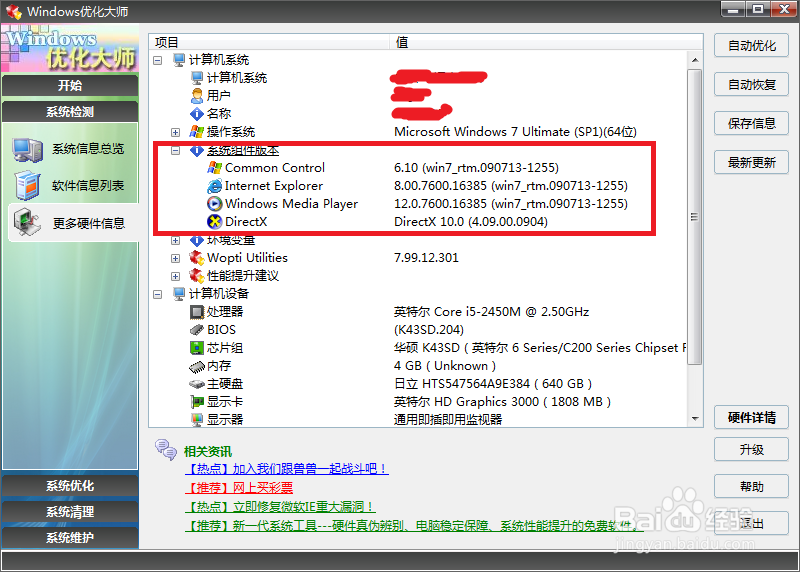
Task: Click the 保存信息 button
Action: (x=752, y=123)
